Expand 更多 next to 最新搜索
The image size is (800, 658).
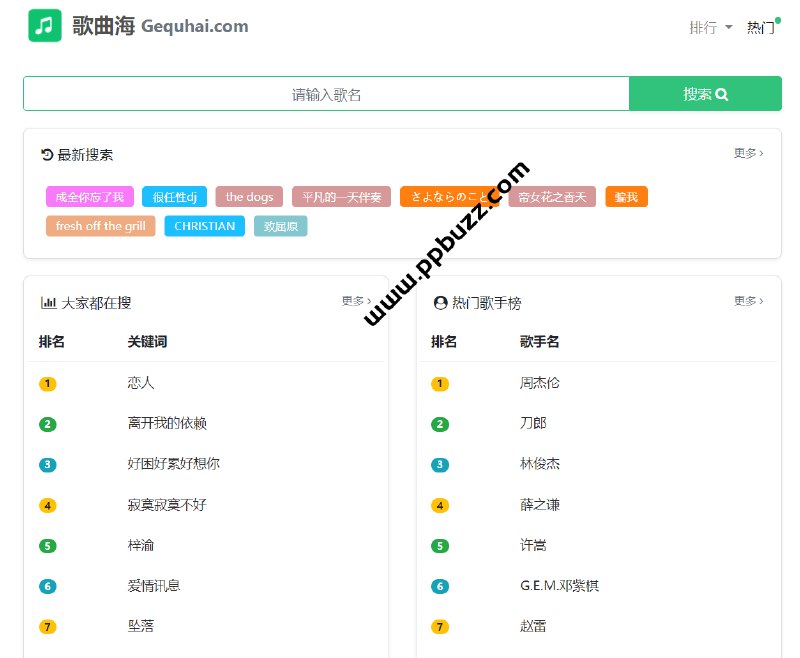point(747,153)
